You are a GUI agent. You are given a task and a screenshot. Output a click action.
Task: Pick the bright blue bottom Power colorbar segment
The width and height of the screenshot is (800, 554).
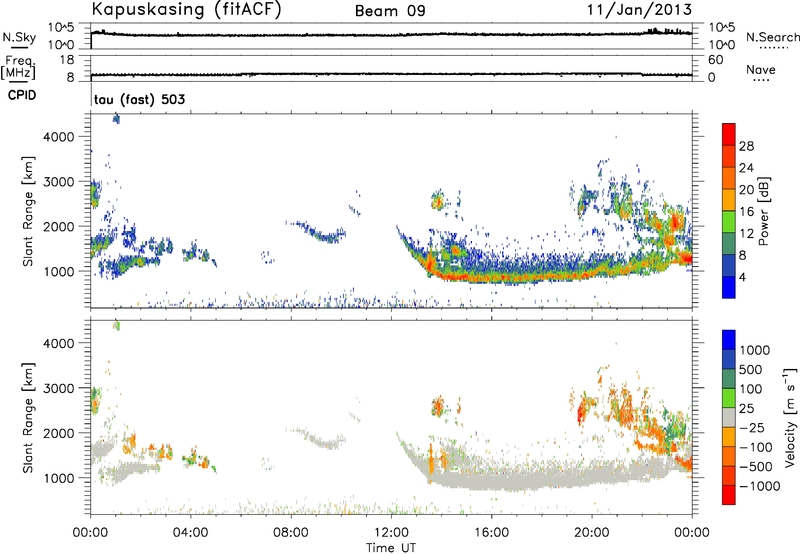tap(729, 288)
